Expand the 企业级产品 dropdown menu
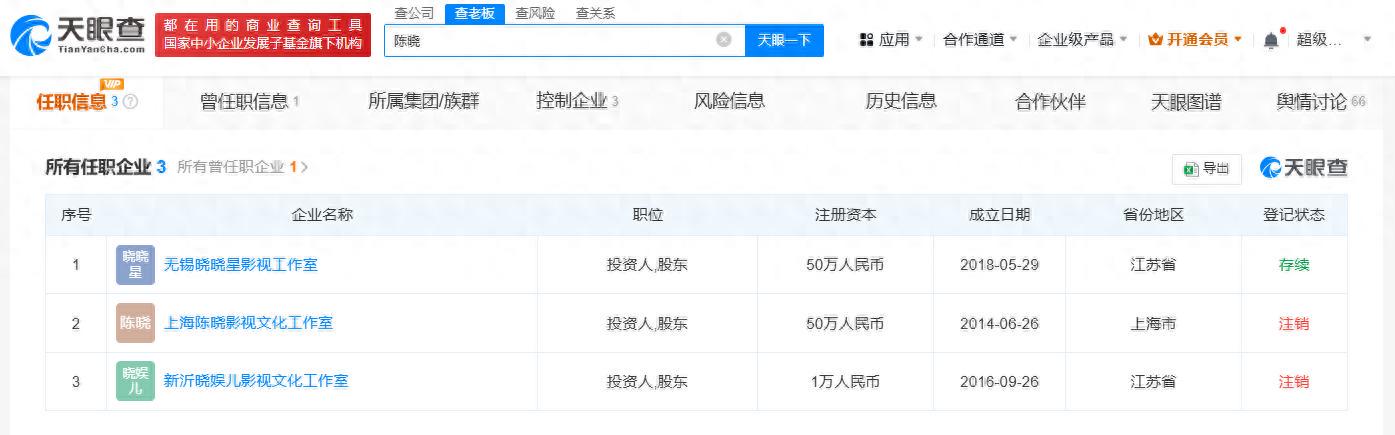Image resolution: width=1395 pixels, height=435 pixels. click(1082, 40)
